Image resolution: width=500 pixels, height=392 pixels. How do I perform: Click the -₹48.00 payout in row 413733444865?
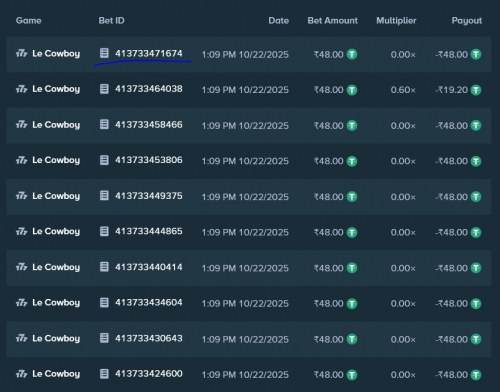coord(452,233)
